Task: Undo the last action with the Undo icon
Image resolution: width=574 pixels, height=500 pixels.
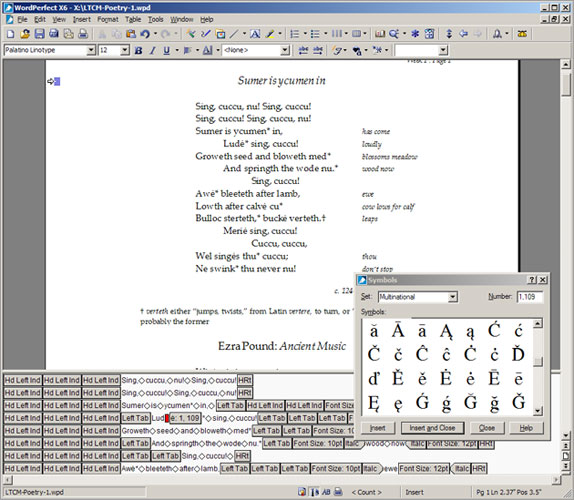Action: 145,34
